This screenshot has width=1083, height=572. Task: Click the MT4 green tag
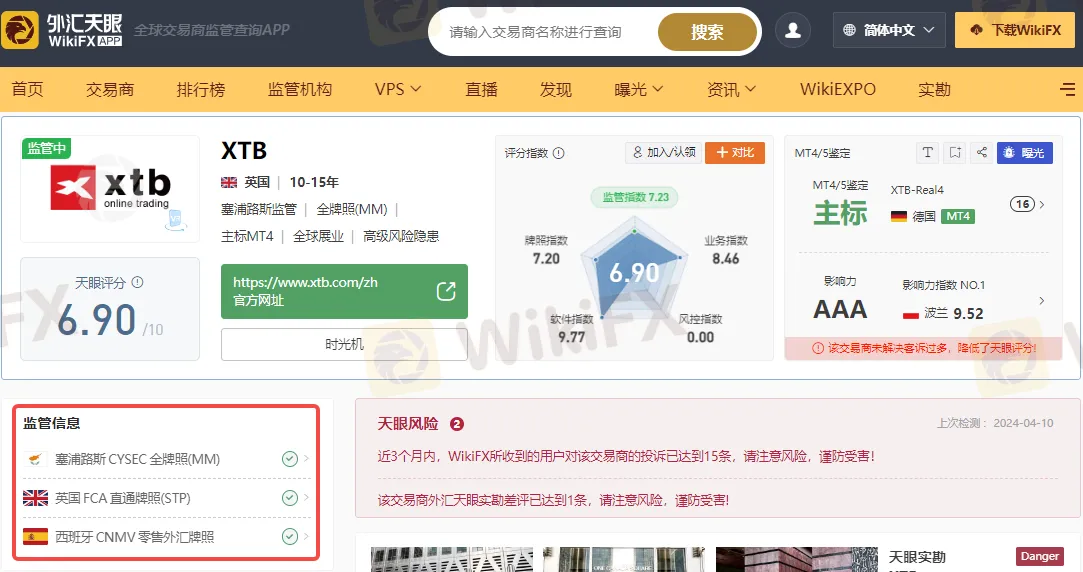(958, 216)
